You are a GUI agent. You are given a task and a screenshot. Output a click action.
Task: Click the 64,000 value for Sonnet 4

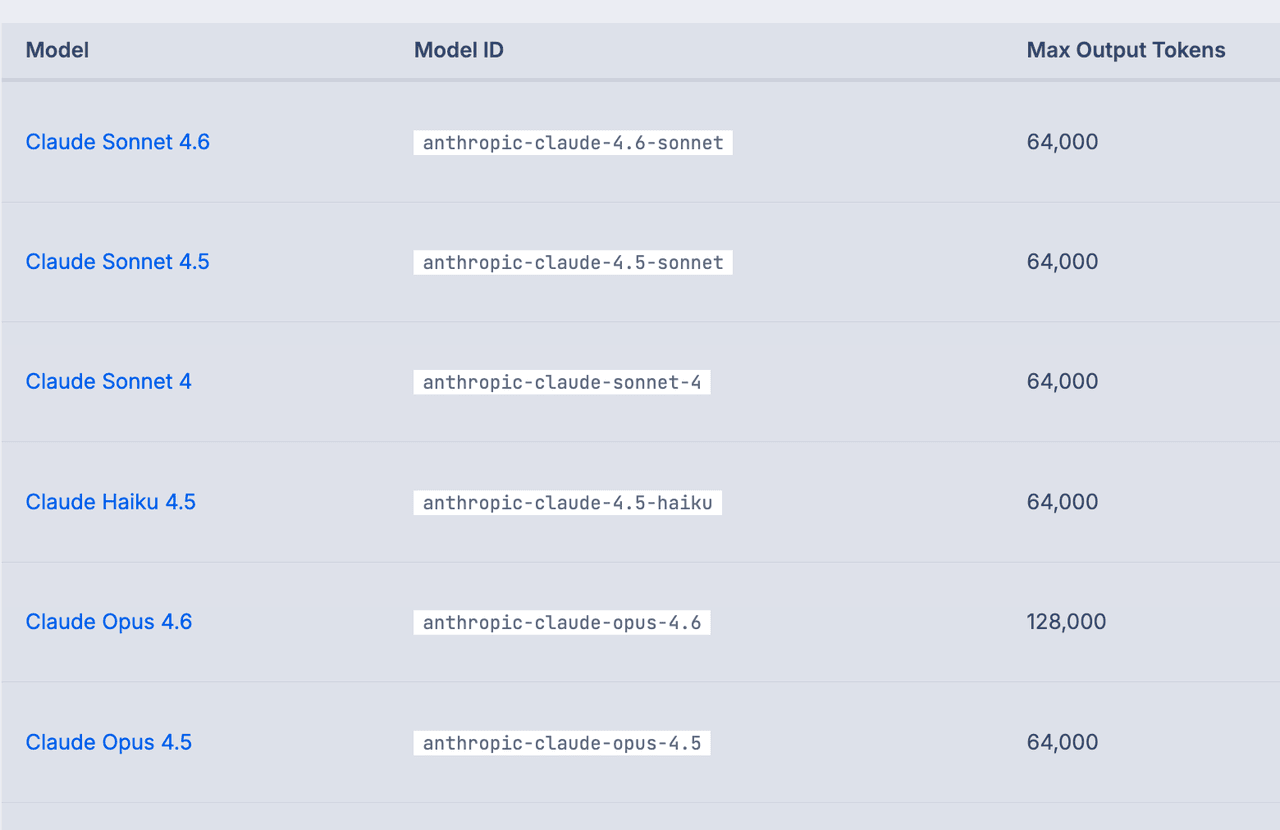click(x=1062, y=382)
